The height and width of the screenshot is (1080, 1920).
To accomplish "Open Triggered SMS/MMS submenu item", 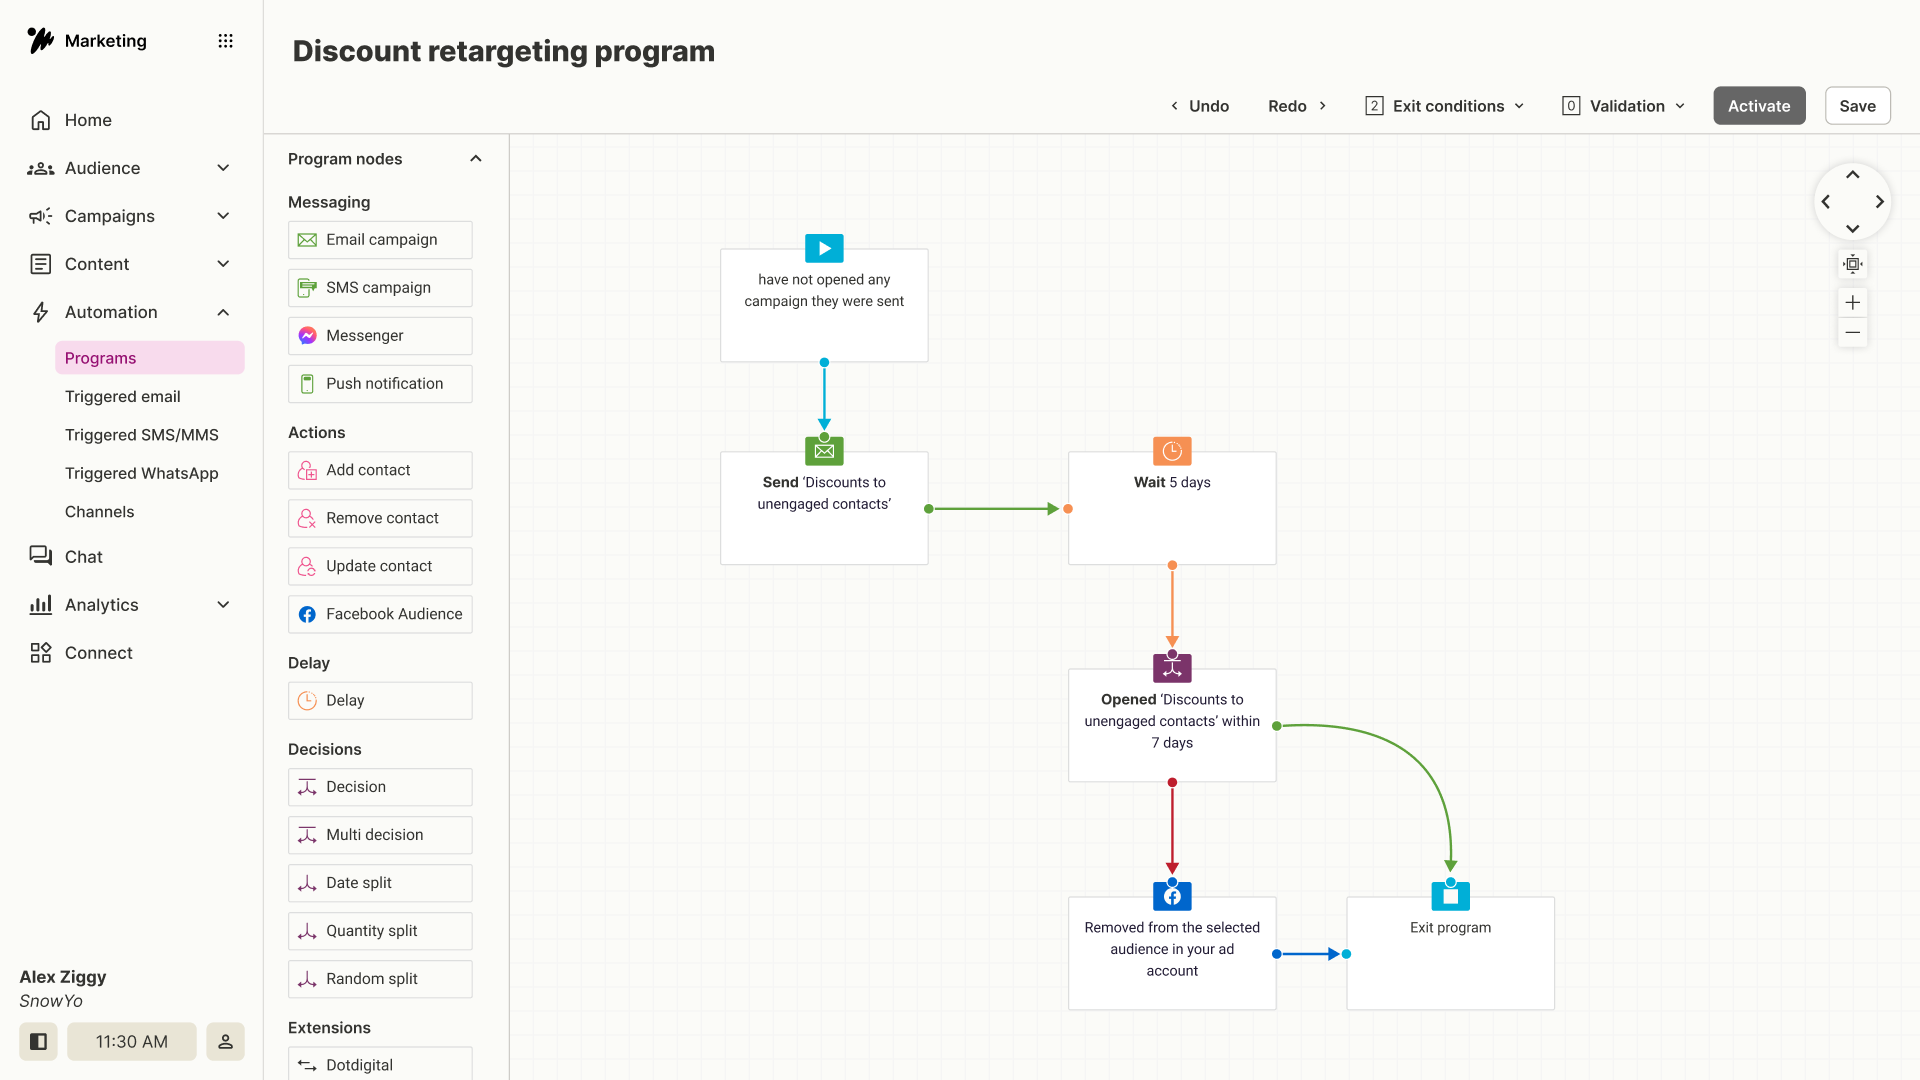I will 142,435.
